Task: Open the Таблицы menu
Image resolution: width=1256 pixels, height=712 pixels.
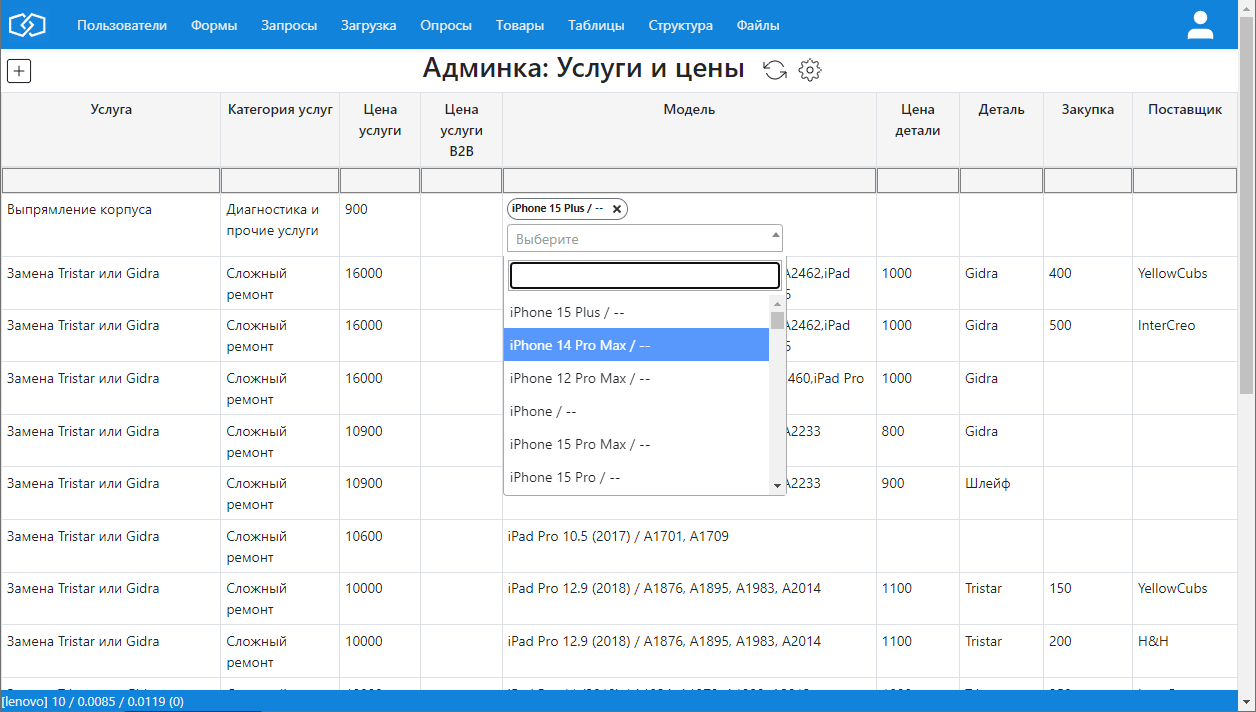Action: coord(596,25)
